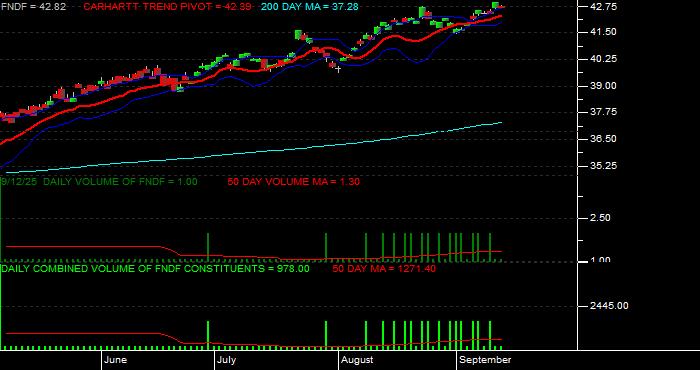Select the June month marker on timeline

pos(115,360)
